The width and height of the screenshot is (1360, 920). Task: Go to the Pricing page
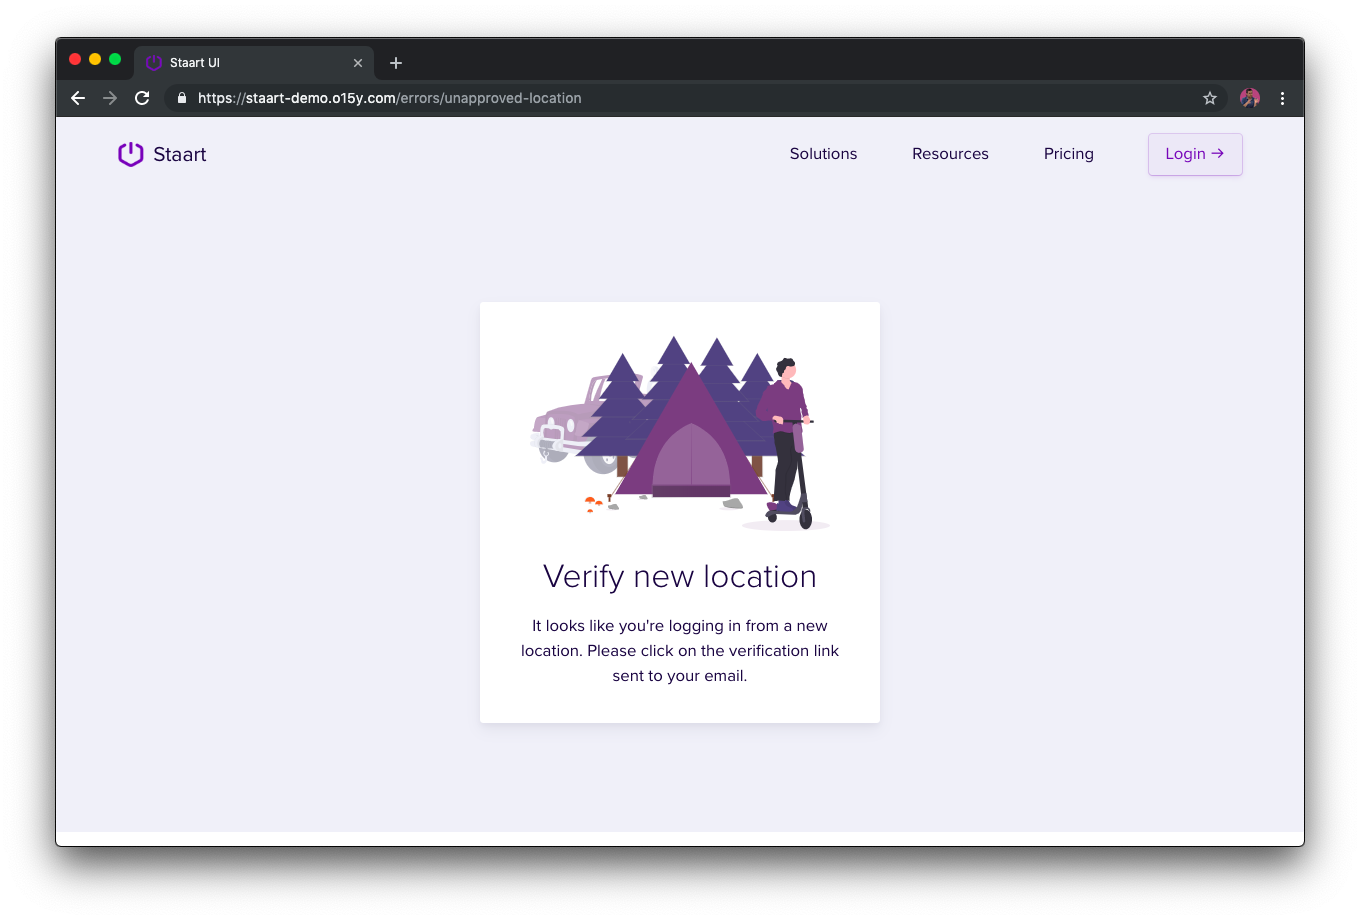(x=1069, y=154)
